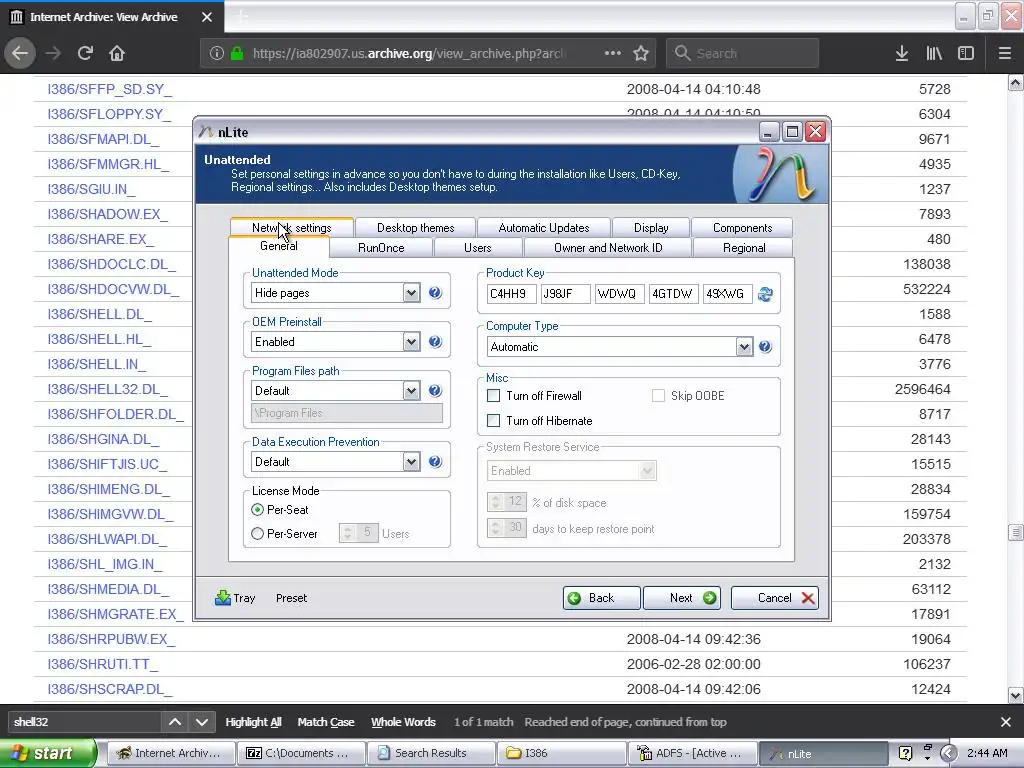1024x768 pixels.
Task: Click the Windows start button
Action: click(x=47, y=753)
